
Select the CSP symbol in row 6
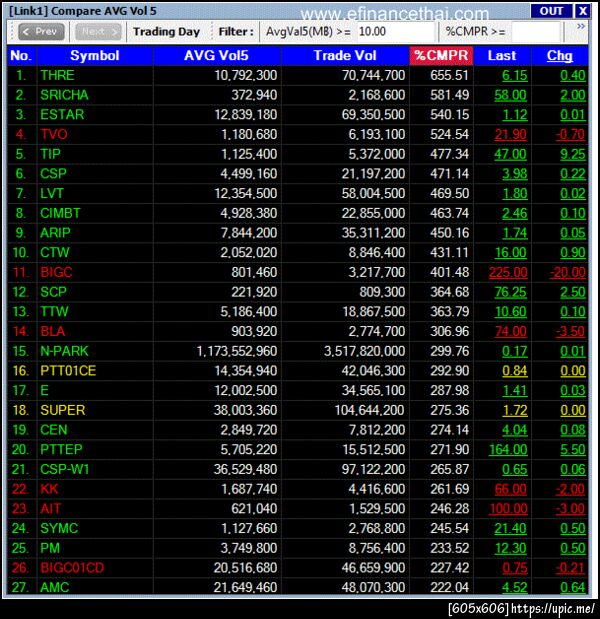(x=53, y=174)
